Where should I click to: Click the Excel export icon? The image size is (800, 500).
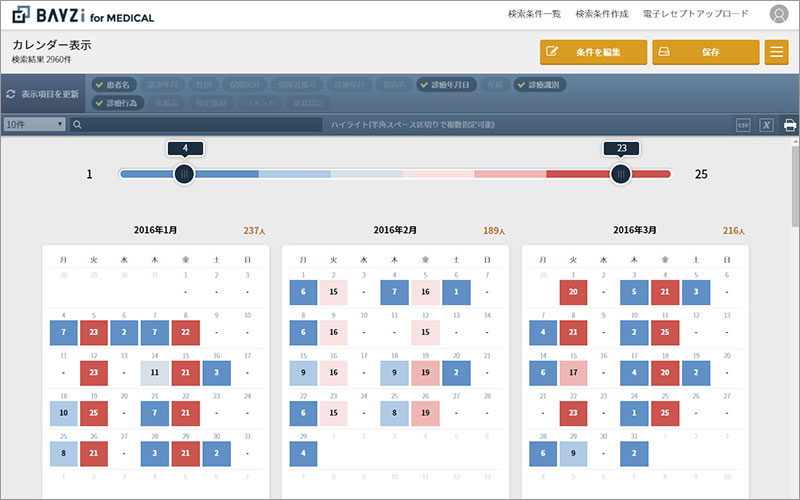click(x=766, y=125)
